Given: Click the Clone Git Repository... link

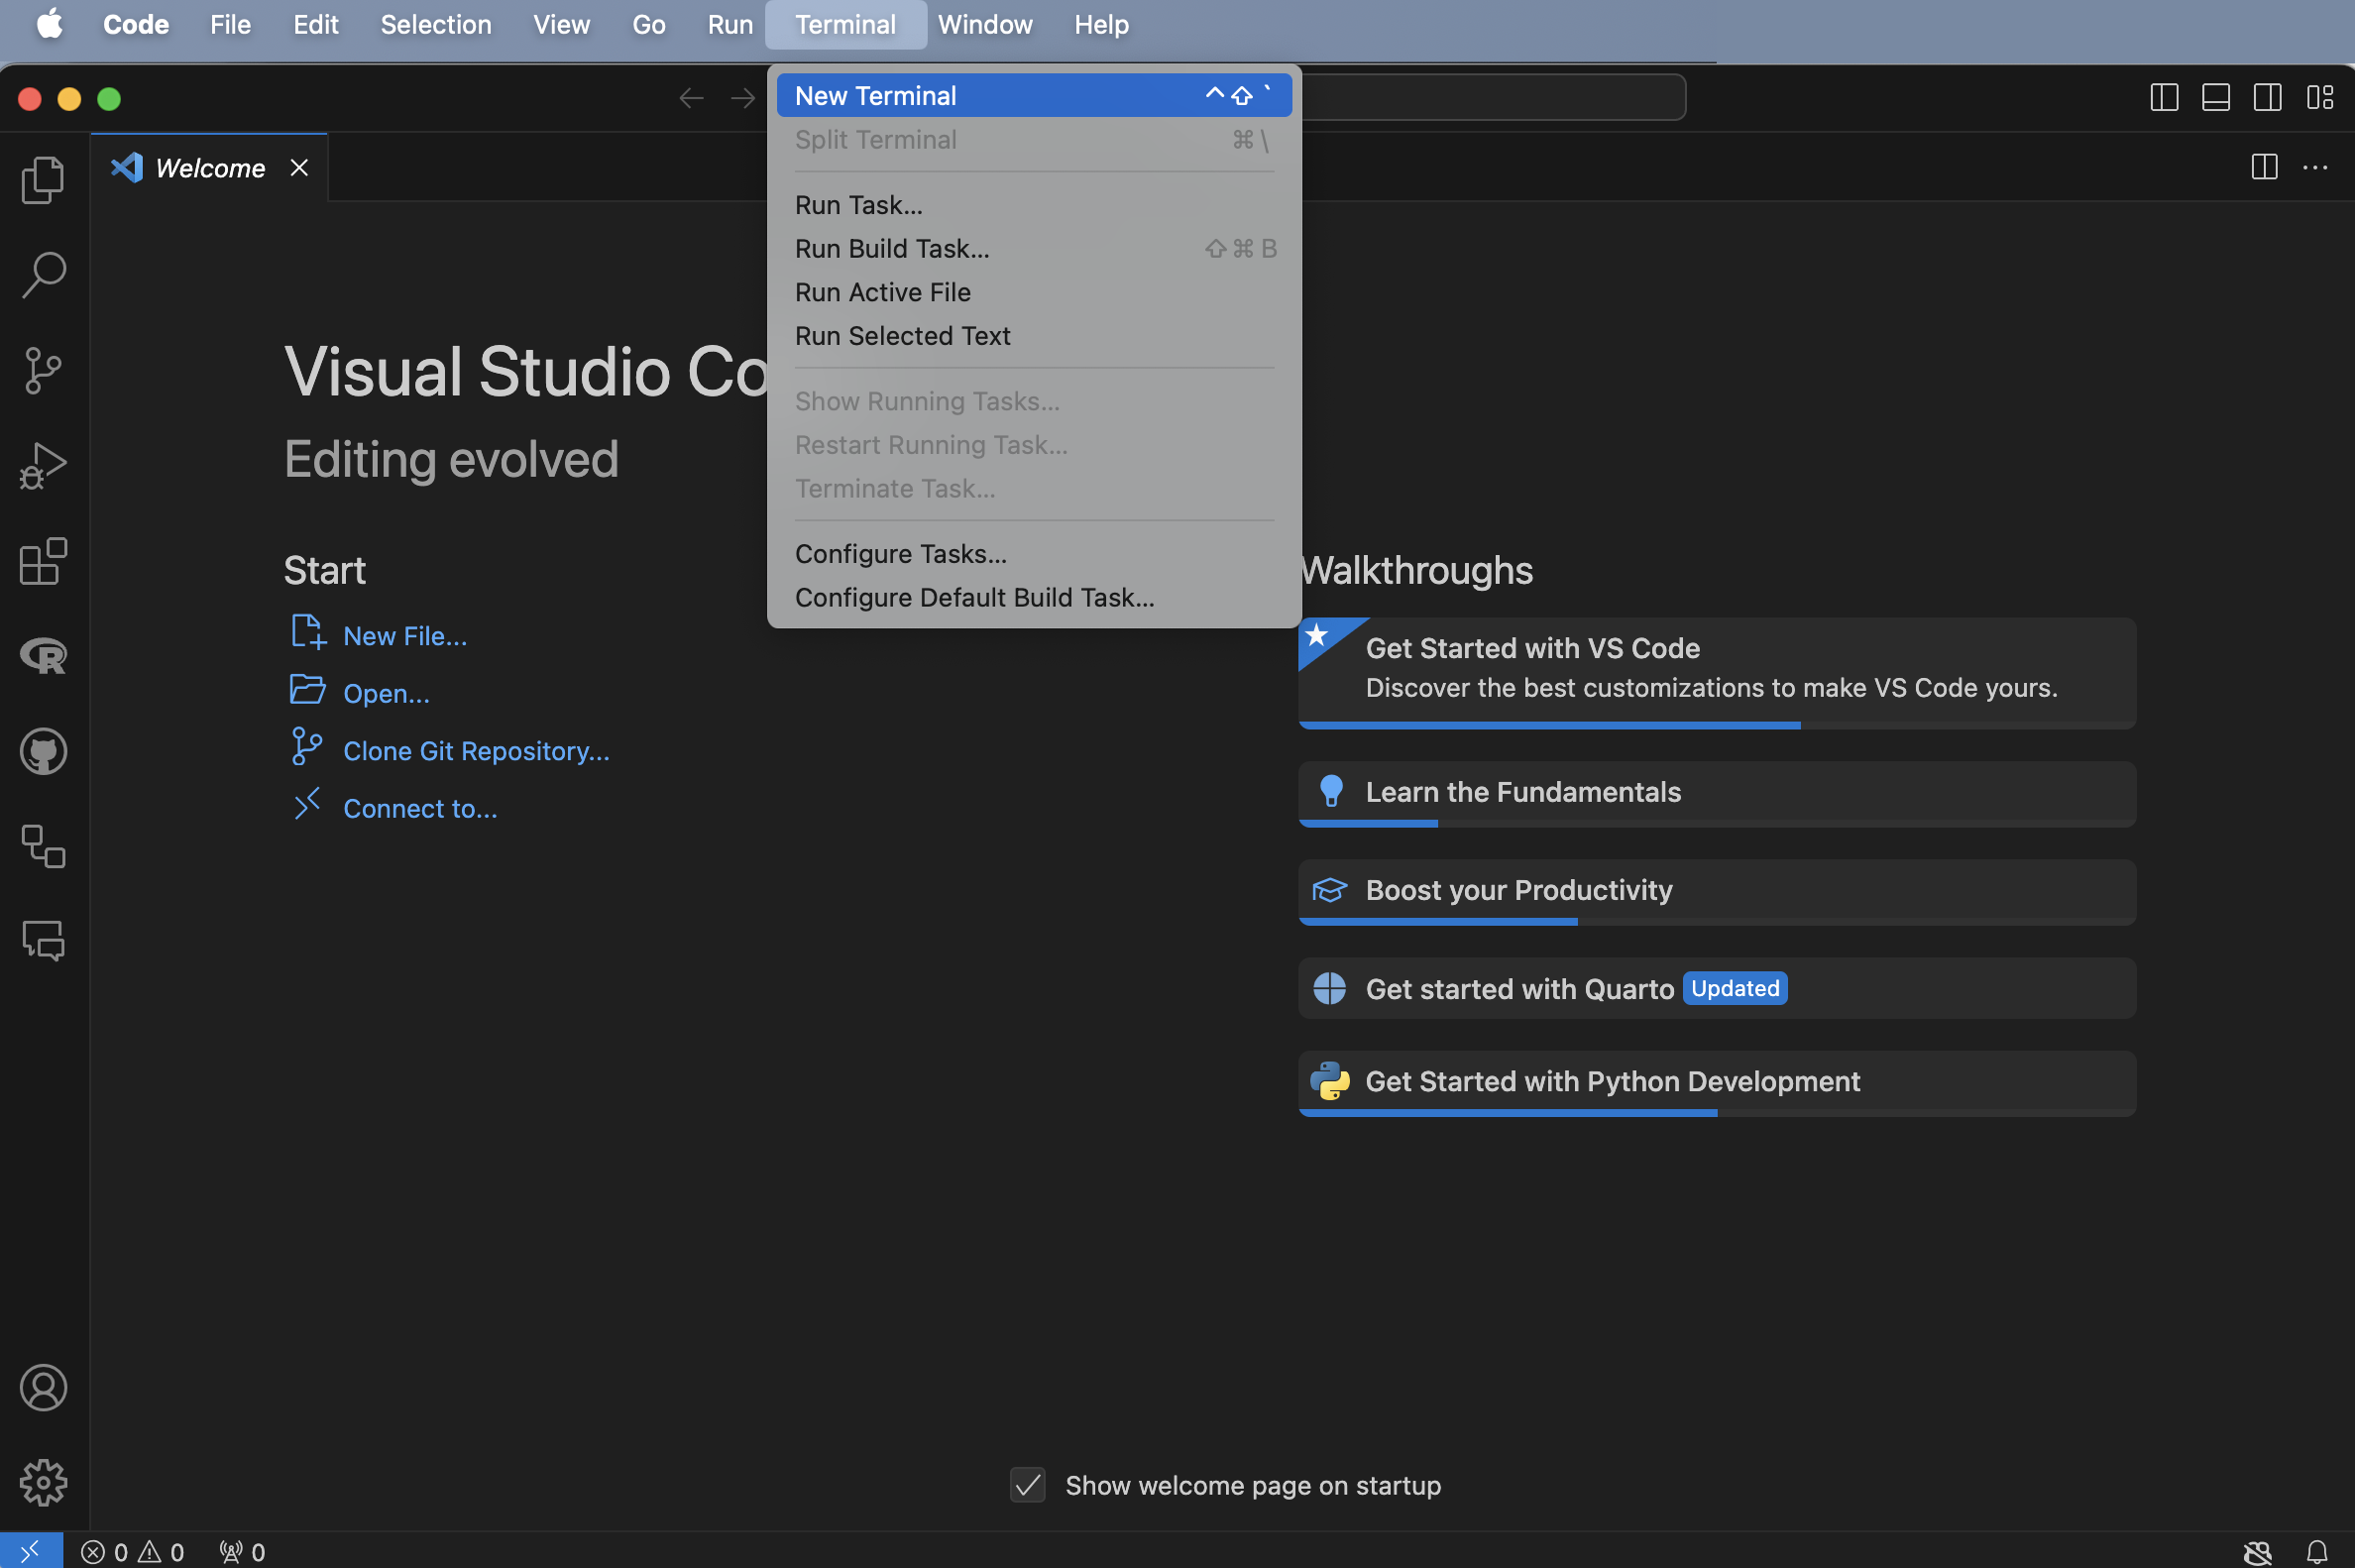Looking at the screenshot, I should (476, 751).
